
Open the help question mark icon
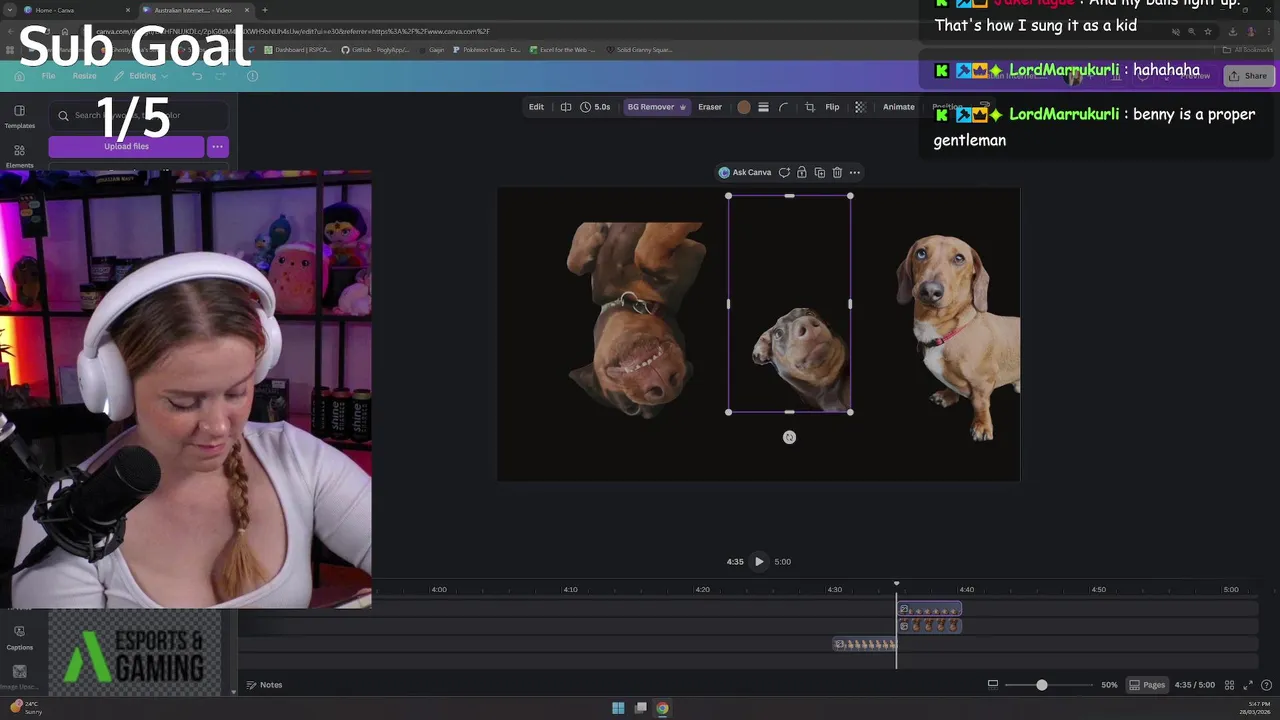click(1265, 685)
